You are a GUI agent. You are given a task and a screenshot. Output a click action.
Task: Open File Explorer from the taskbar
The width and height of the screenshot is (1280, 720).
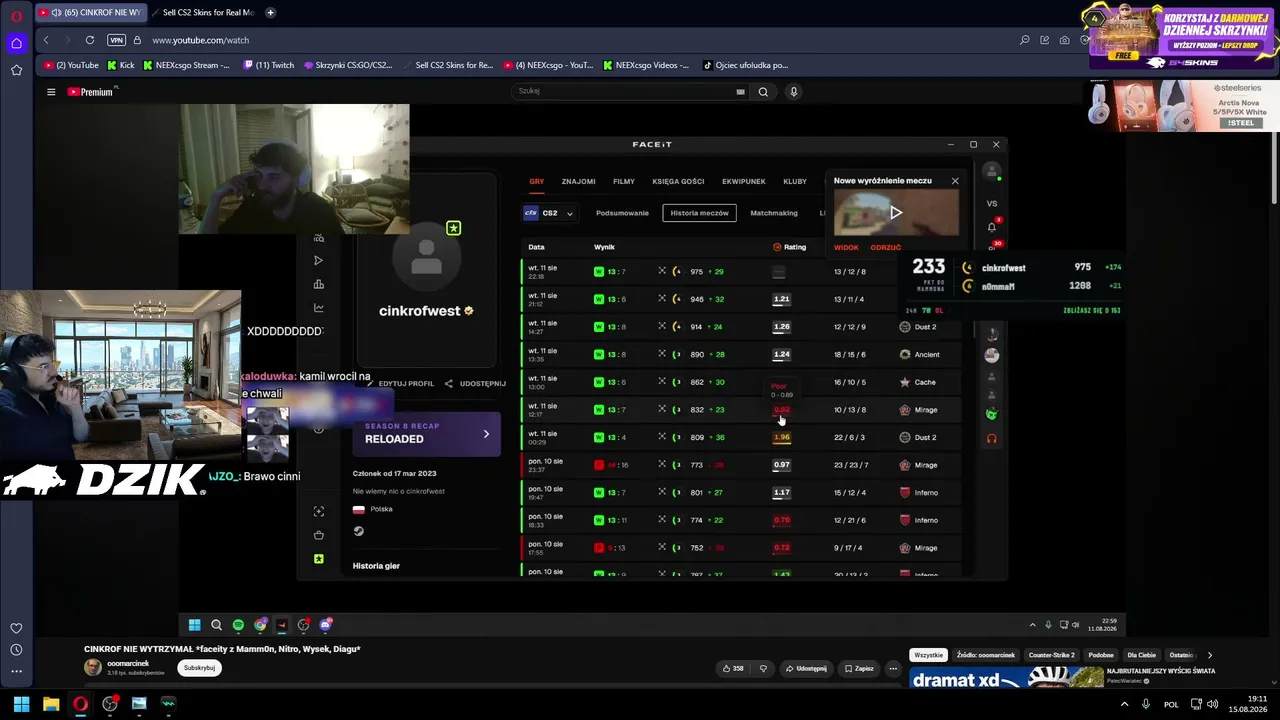51,704
